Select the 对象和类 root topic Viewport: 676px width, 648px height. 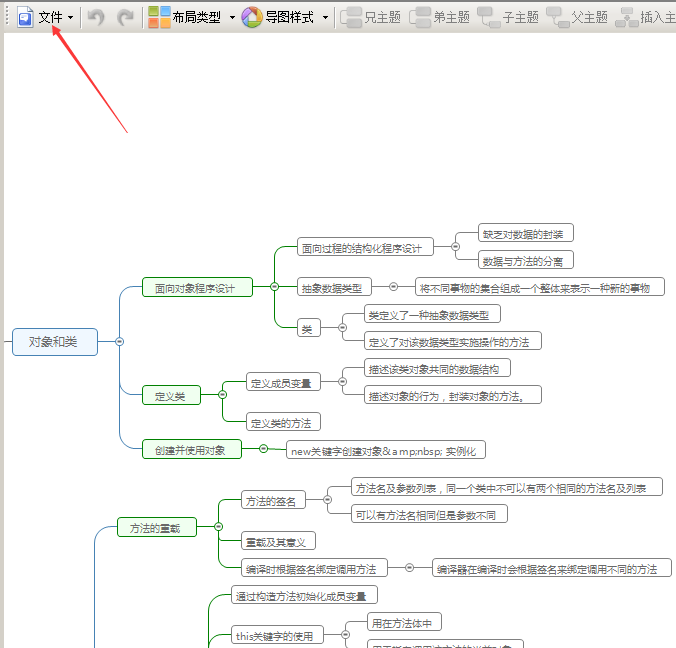(54, 342)
